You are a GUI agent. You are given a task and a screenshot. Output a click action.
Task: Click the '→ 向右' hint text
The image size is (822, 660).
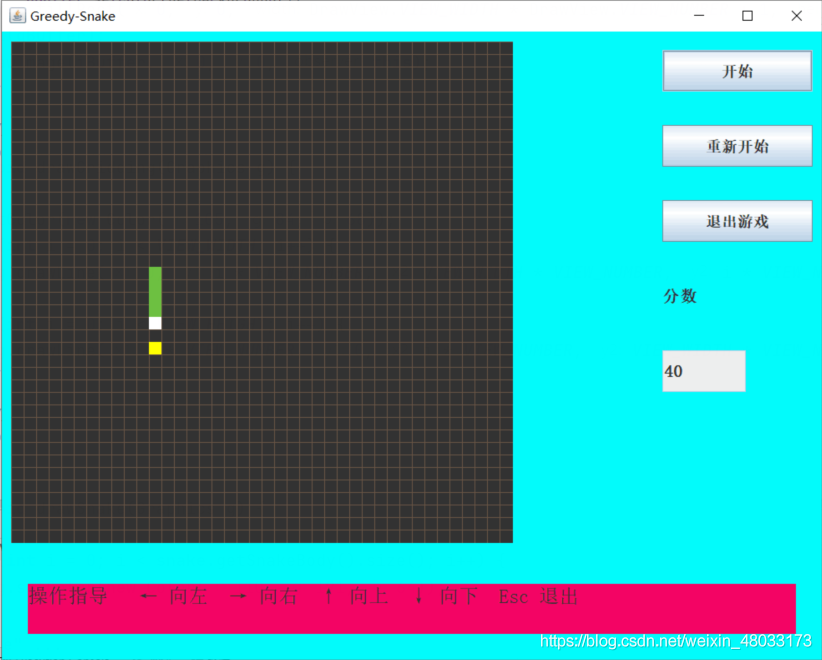pyautogui.click(x=264, y=597)
